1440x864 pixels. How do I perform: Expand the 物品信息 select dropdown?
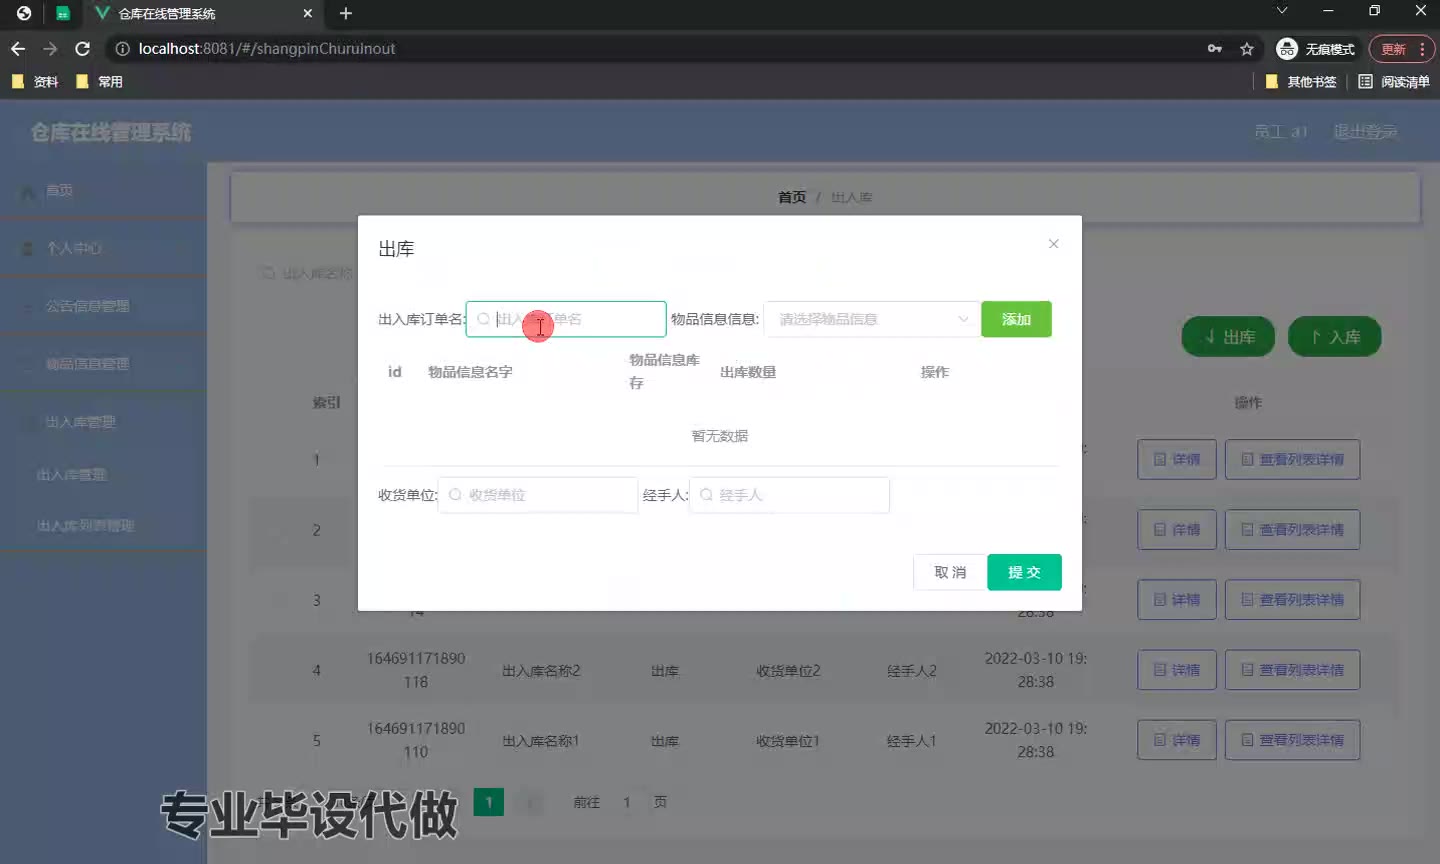(x=871, y=319)
